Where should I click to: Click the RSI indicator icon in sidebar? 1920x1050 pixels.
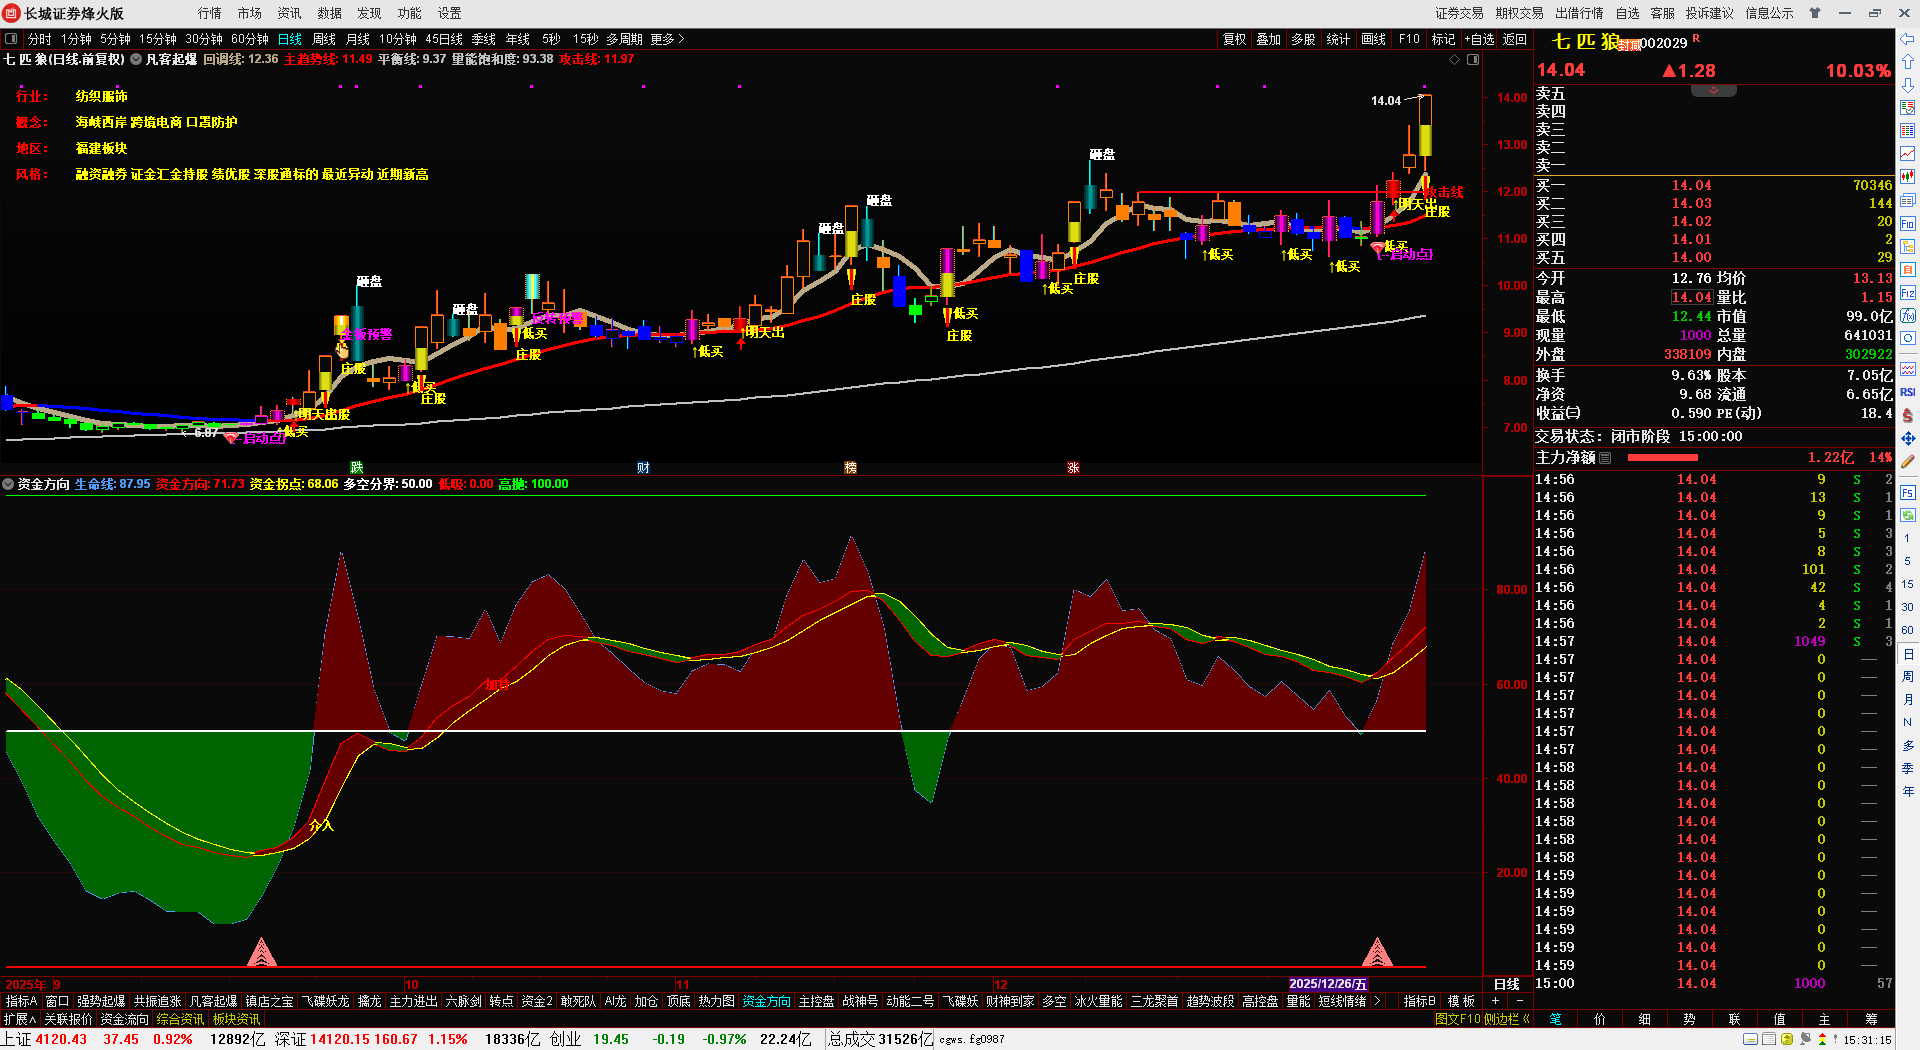pyautogui.click(x=1908, y=392)
